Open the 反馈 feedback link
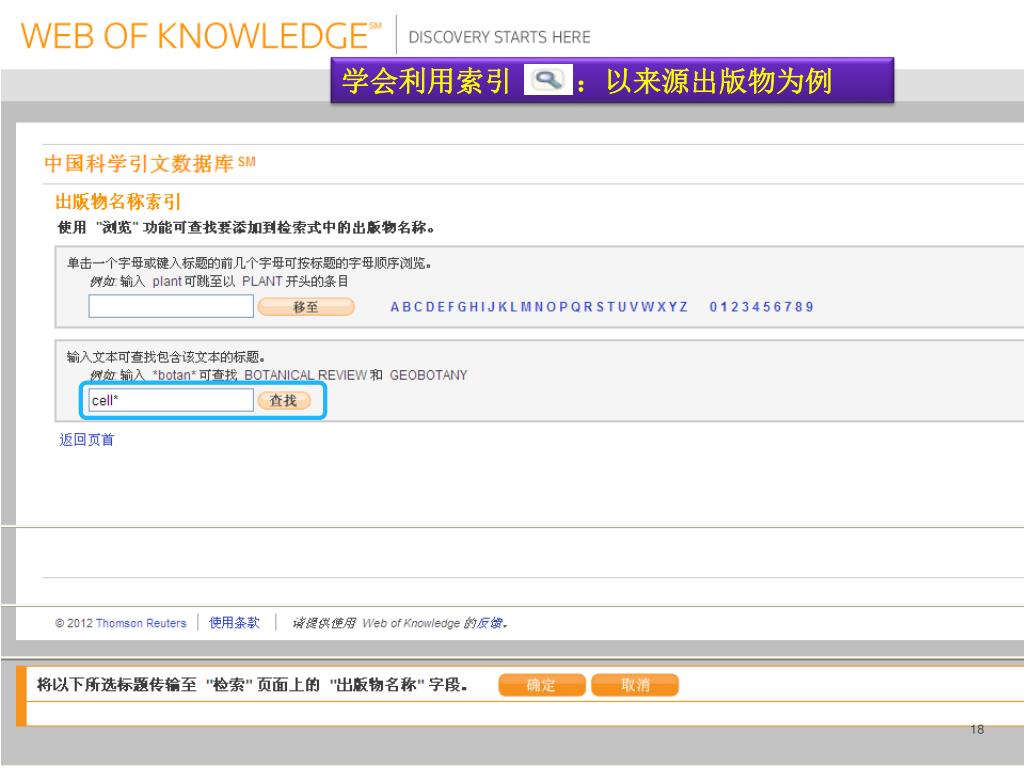Image resolution: width=1024 pixels, height=768 pixels. coord(489,623)
